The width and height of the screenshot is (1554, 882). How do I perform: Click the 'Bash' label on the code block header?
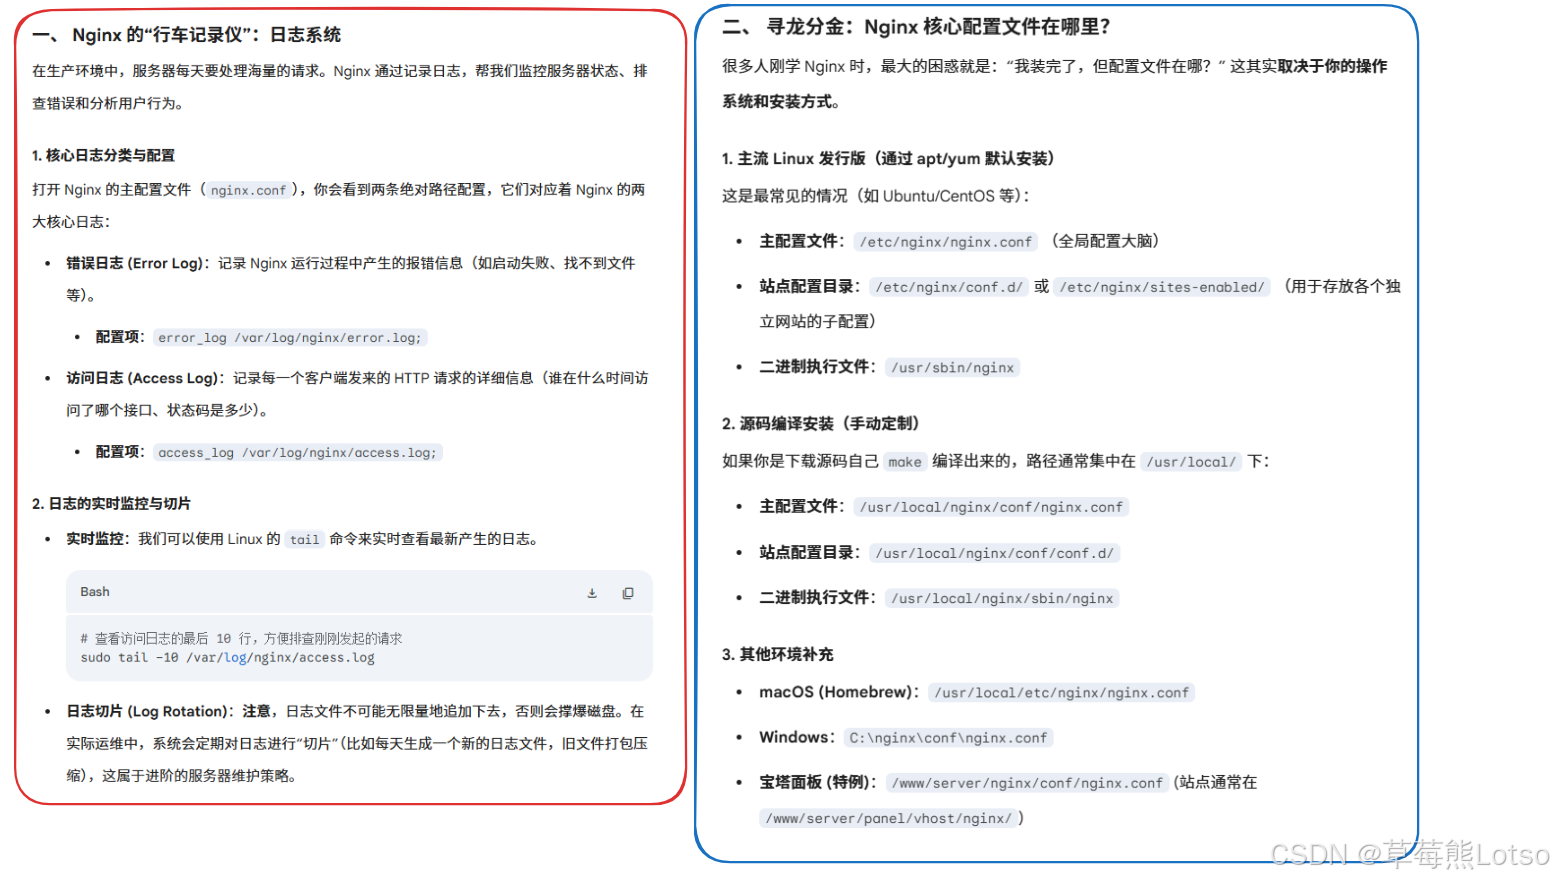point(95,592)
